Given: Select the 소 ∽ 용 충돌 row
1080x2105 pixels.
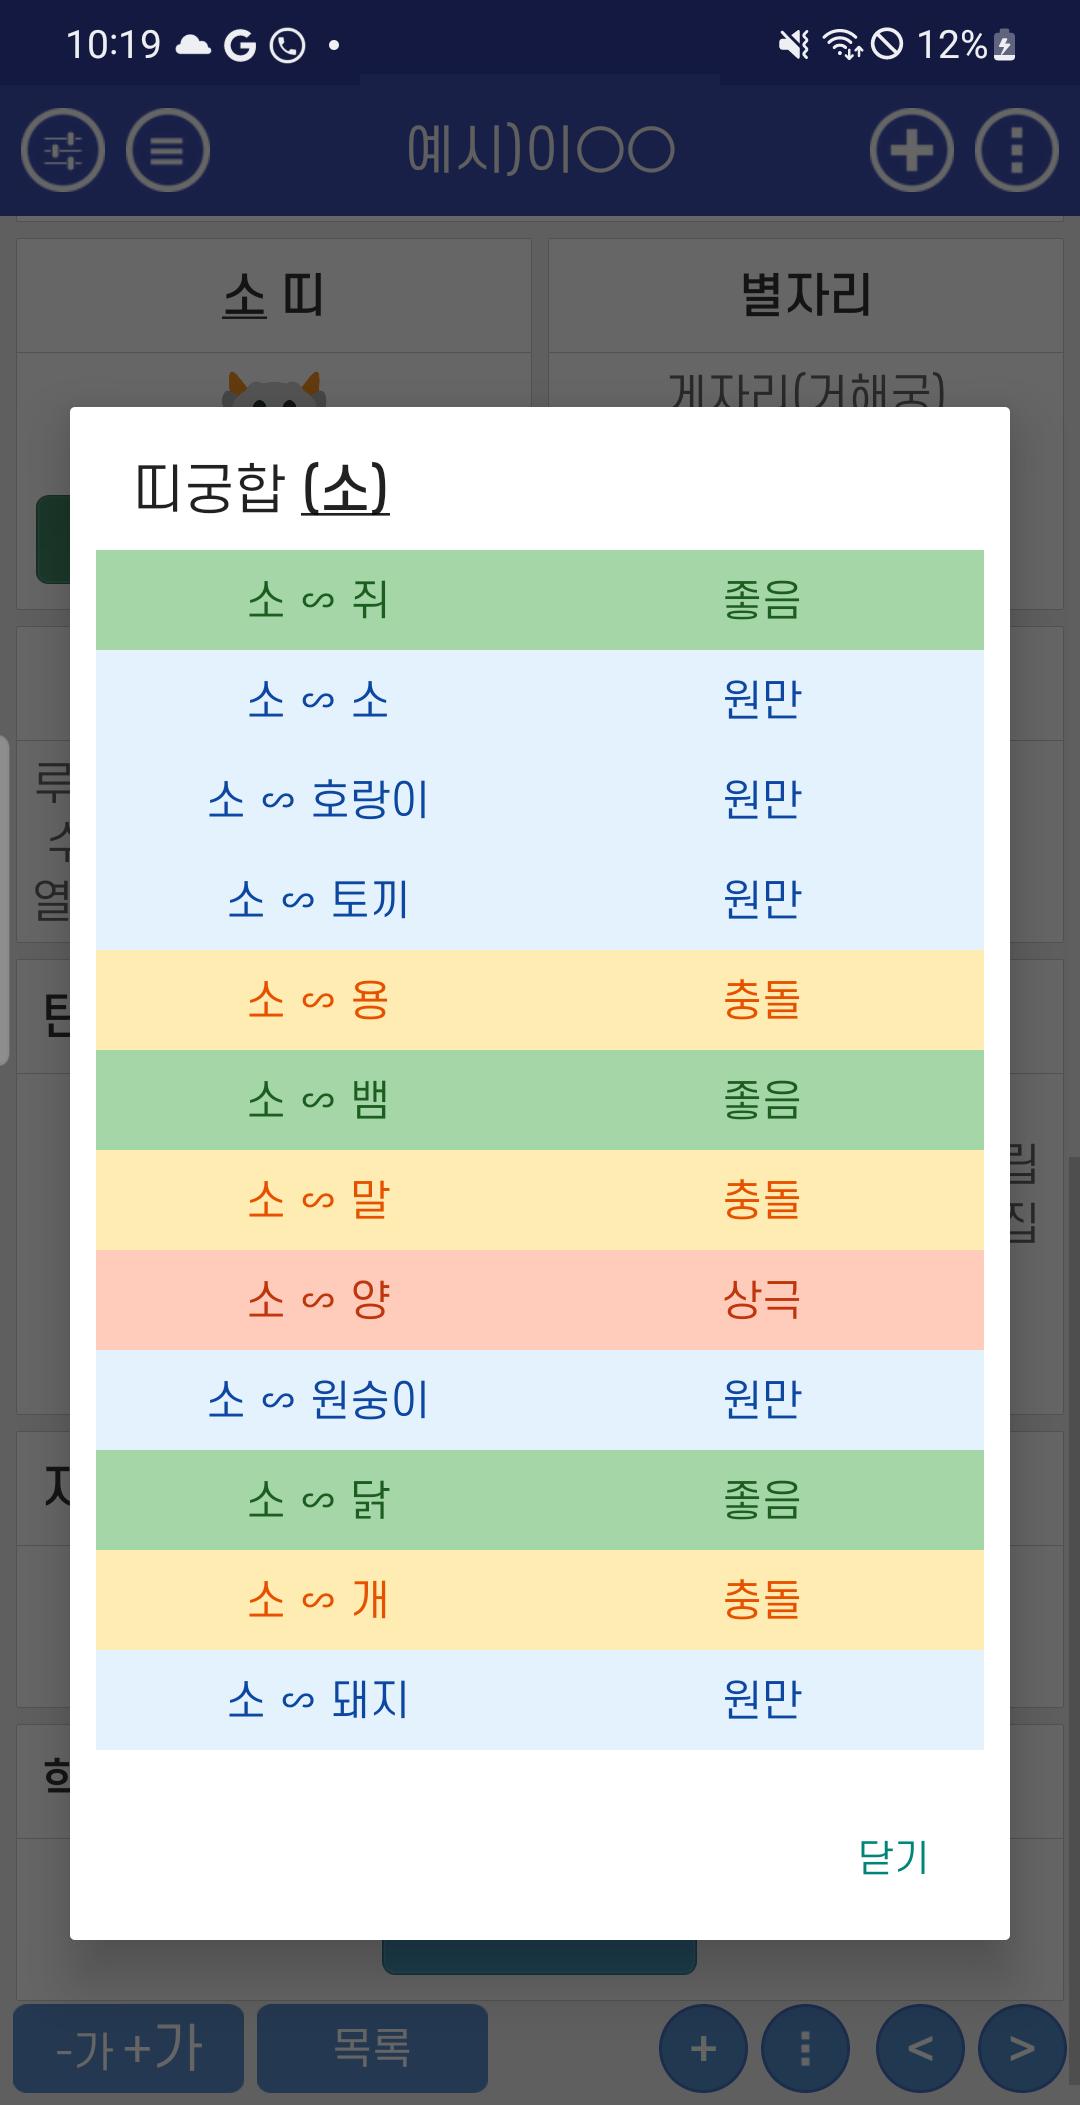Looking at the screenshot, I should tap(540, 1000).
